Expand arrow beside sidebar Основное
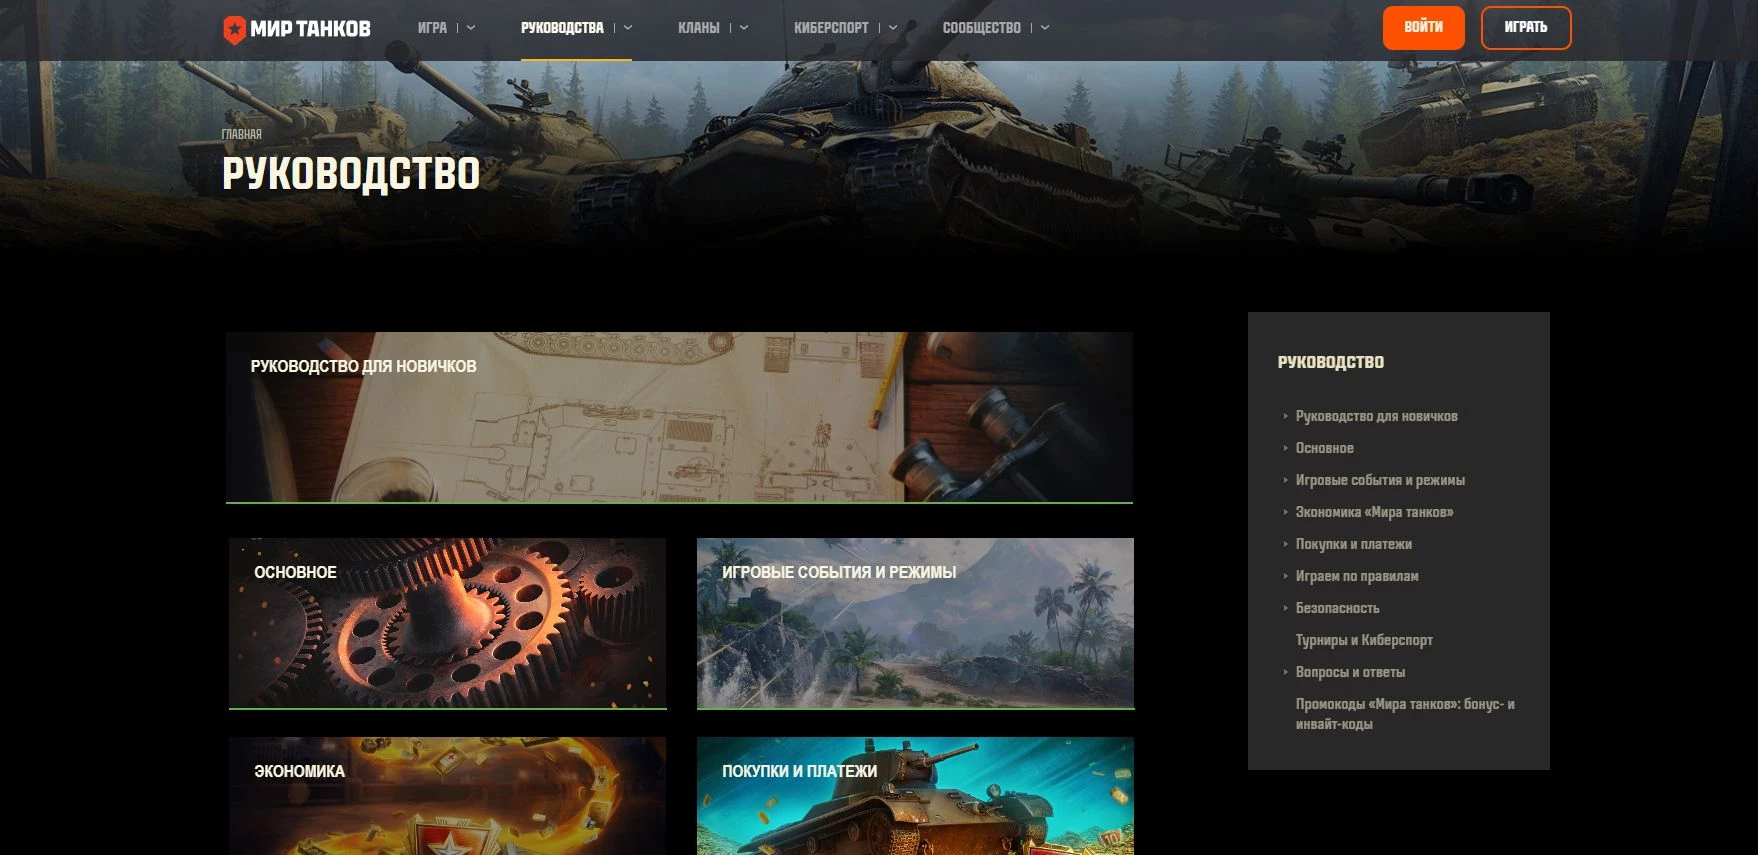Image resolution: width=1758 pixels, height=855 pixels. click(1285, 448)
